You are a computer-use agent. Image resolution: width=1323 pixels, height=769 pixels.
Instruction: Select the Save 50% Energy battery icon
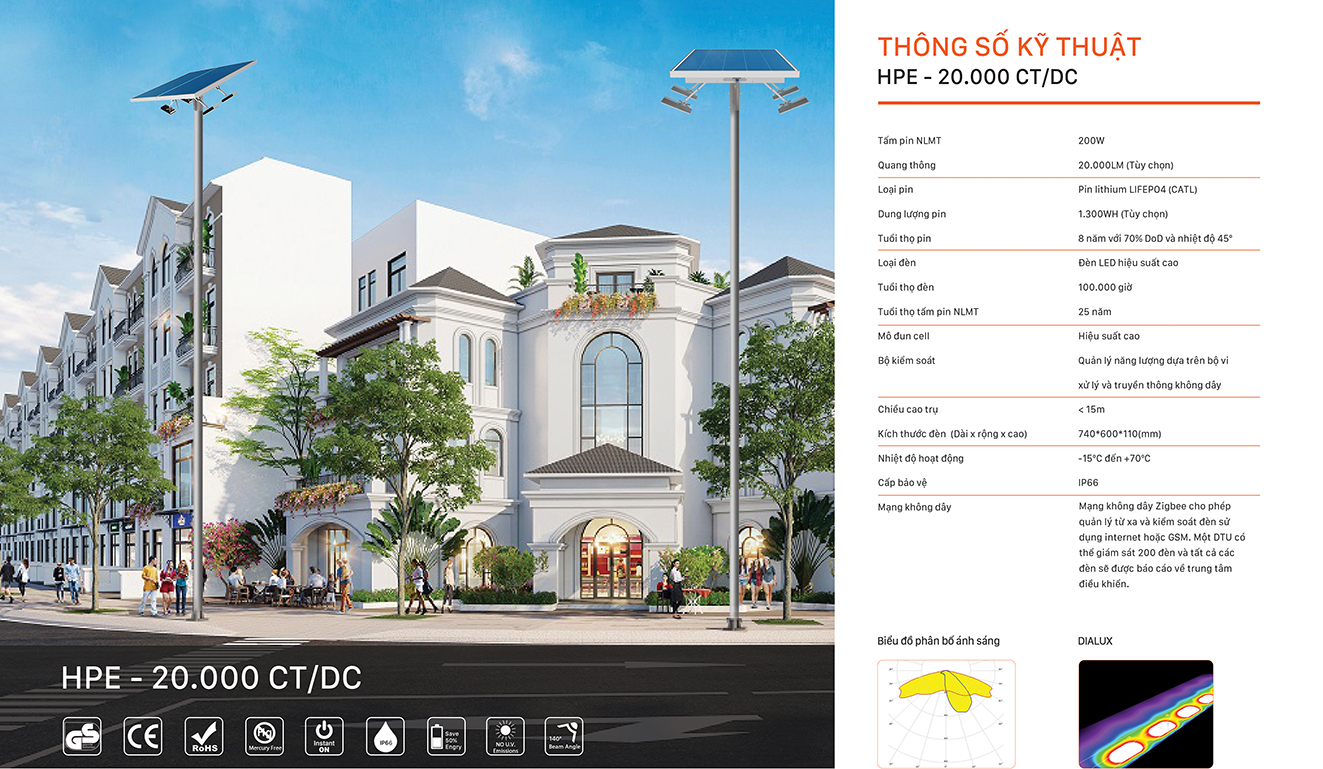click(446, 736)
